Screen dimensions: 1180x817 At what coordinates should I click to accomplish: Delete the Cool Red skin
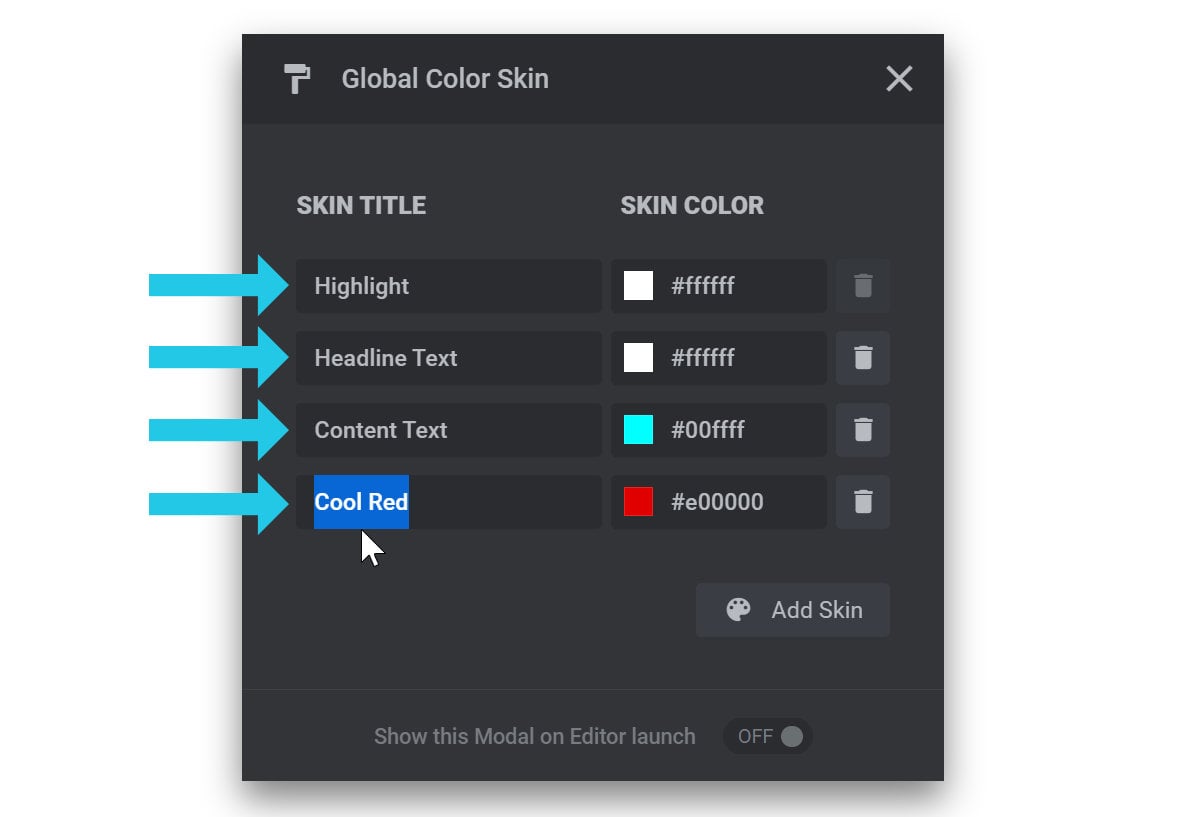(863, 502)
